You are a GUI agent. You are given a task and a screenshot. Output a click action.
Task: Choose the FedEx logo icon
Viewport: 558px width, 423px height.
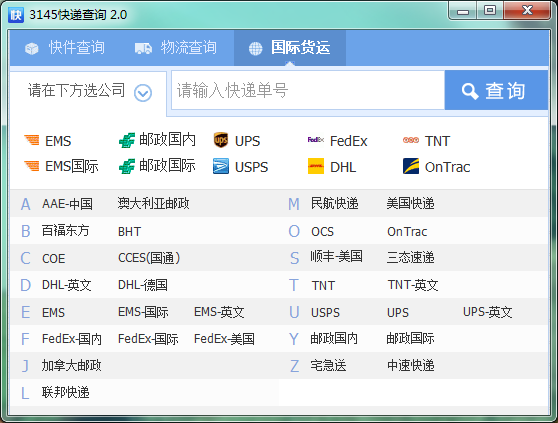tap(316, 140)
